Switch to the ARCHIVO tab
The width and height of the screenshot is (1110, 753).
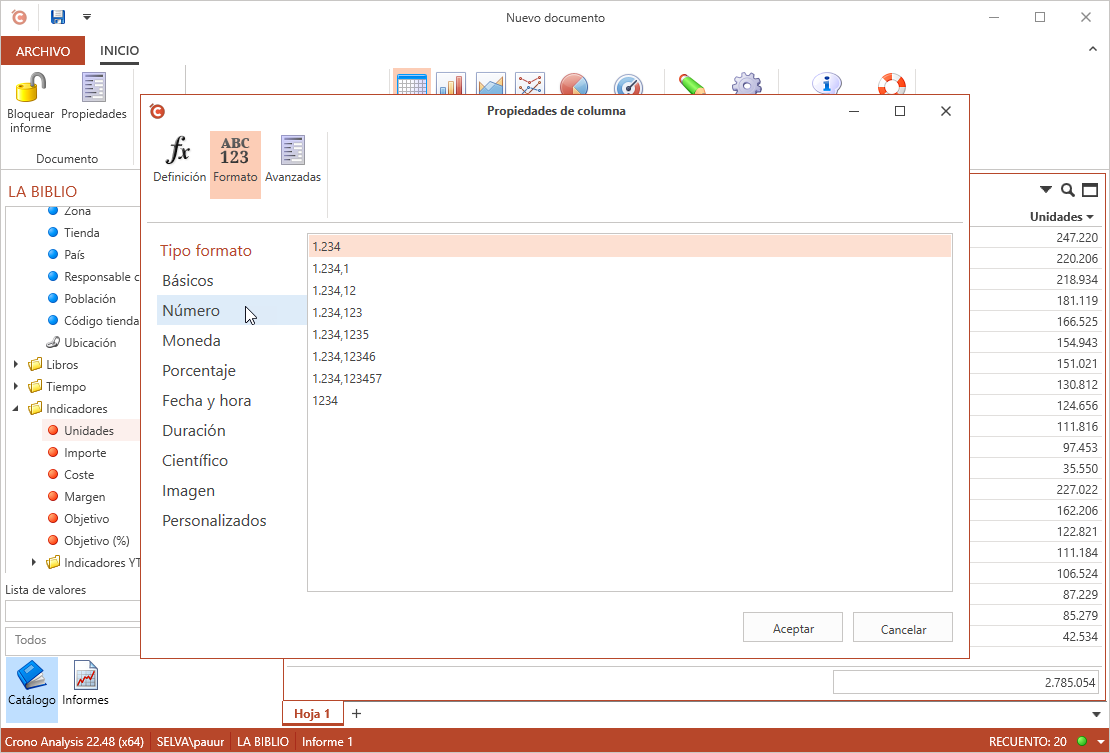42,50
